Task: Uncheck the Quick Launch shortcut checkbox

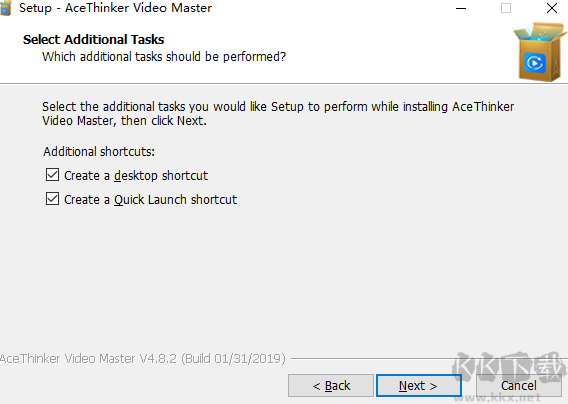Action: coord(53,199)
